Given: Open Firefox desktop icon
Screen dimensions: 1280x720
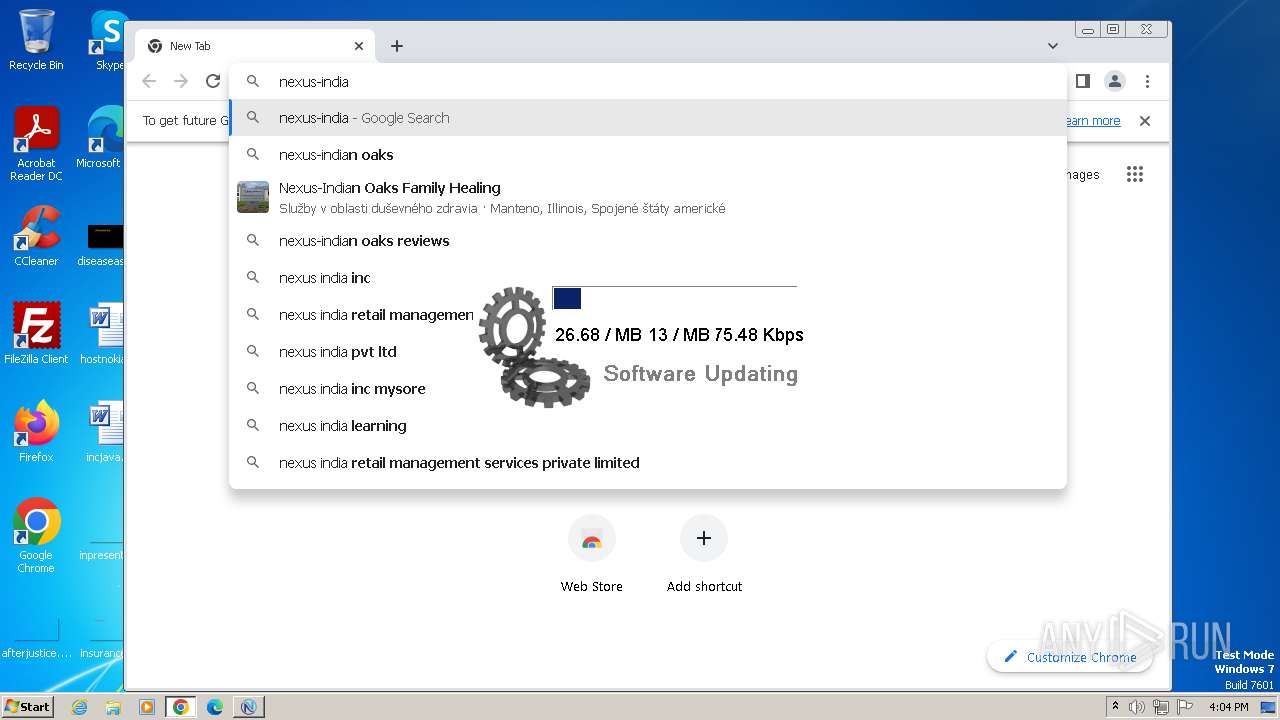Looking at the screenshot, I should tap(36, 432).
